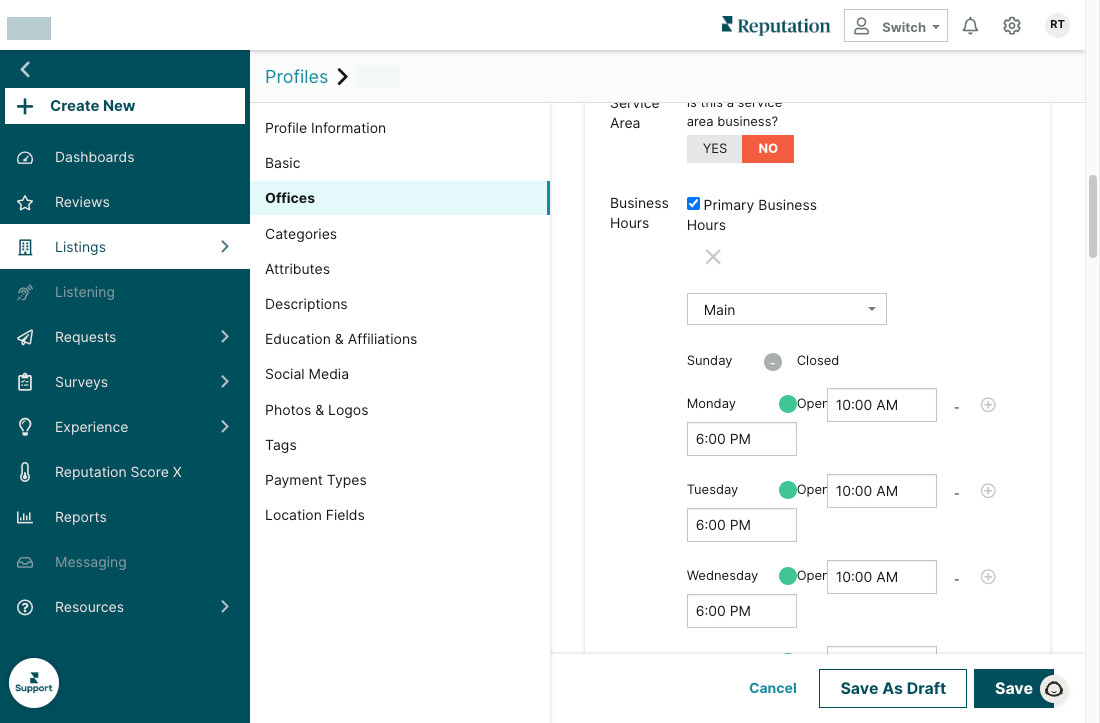Open Profile Information section
This screenshot has height=723, width=1100.
click(x=326, y=128)
